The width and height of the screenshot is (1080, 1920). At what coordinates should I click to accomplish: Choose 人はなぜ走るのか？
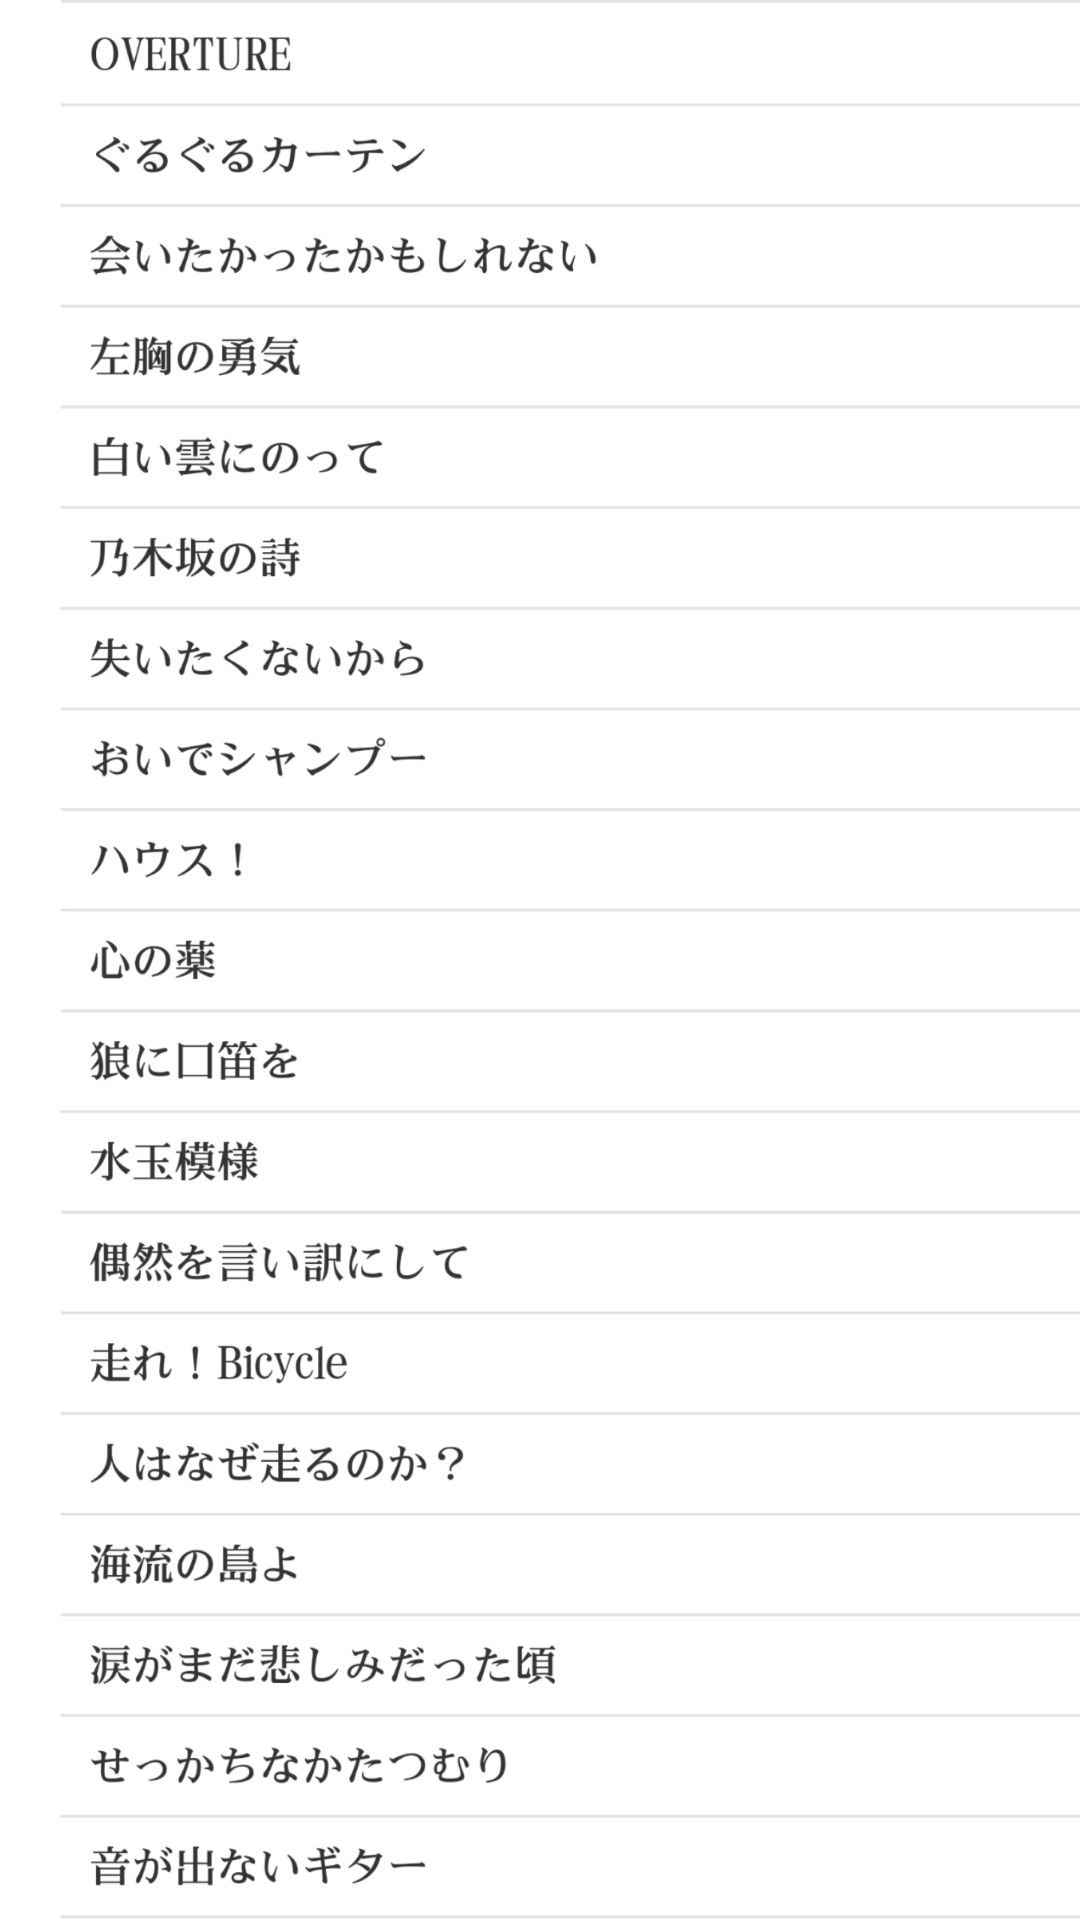(x=279, y=1464)
